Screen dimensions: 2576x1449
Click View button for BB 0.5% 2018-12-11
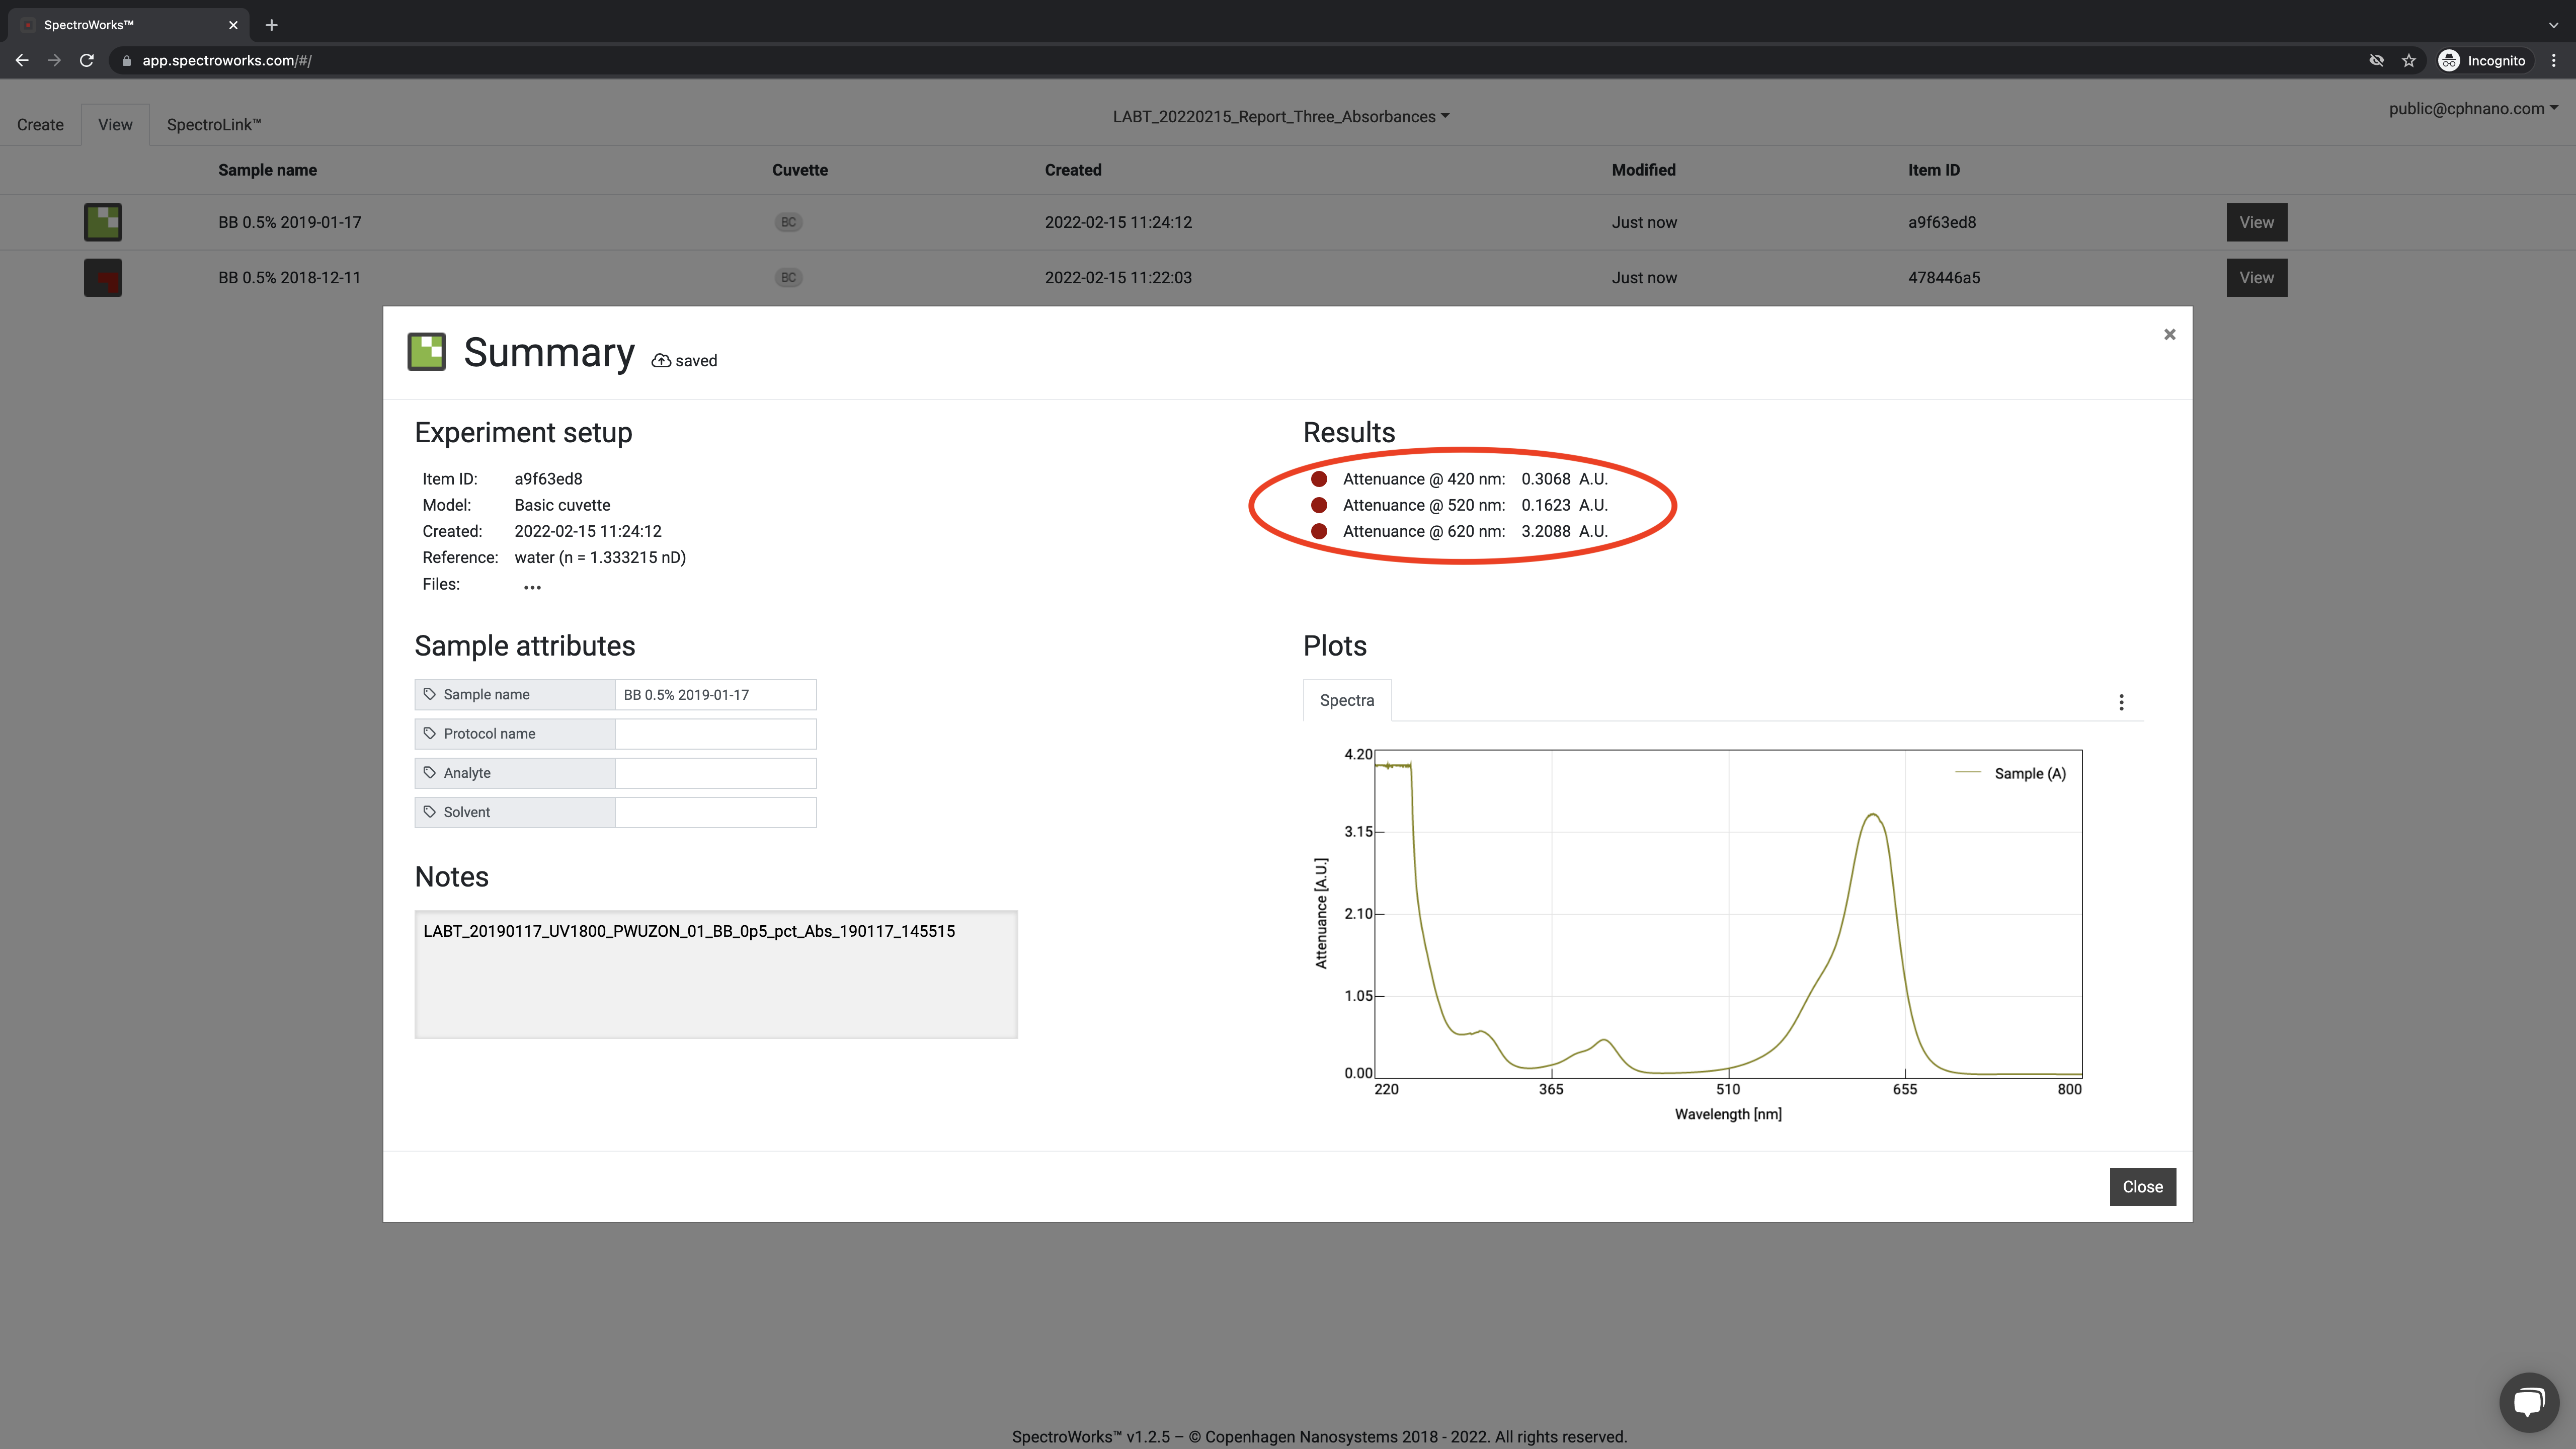coord(2256,278)
